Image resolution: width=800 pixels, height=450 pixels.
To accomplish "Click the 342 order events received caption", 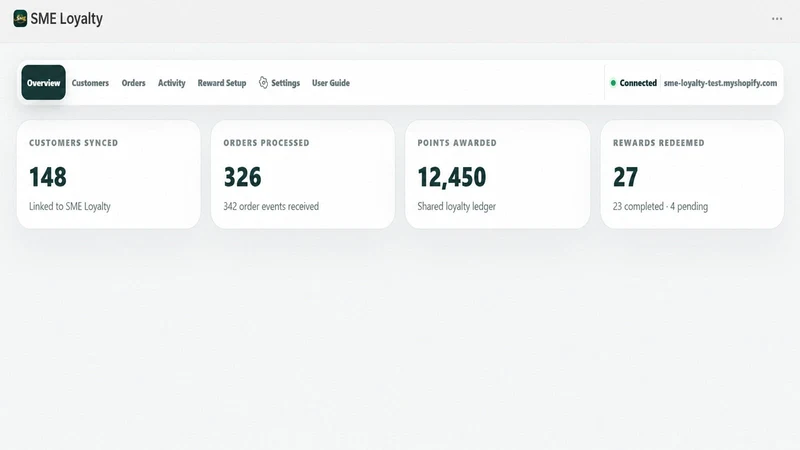I will pos(271,206).
